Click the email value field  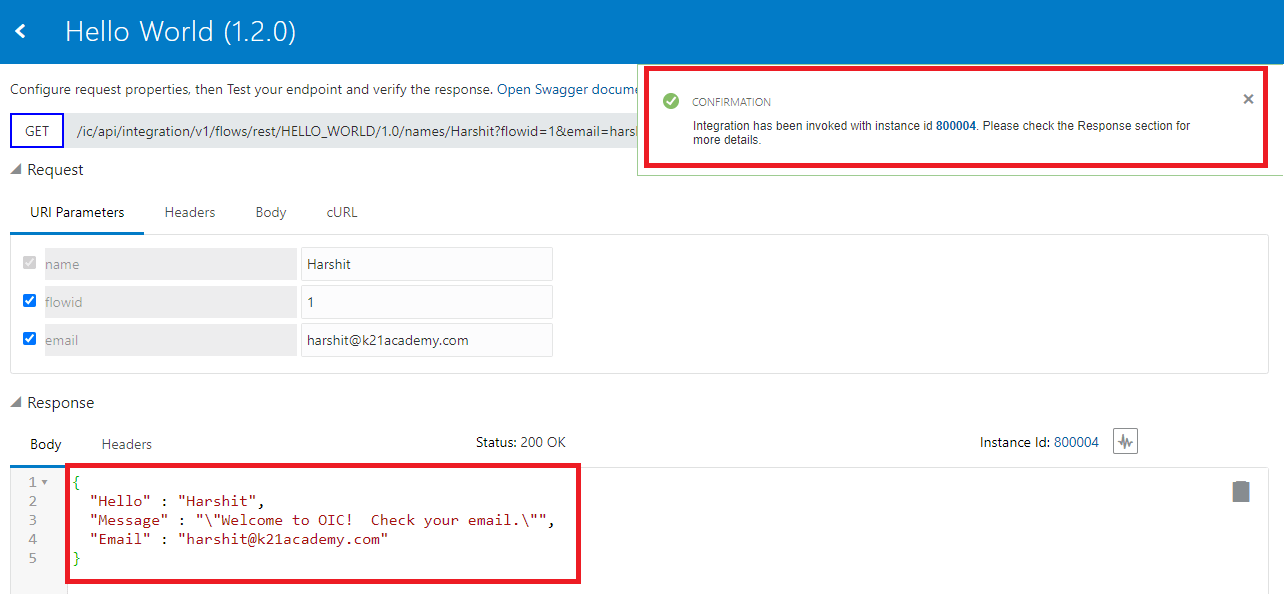[x=427, y=340]
